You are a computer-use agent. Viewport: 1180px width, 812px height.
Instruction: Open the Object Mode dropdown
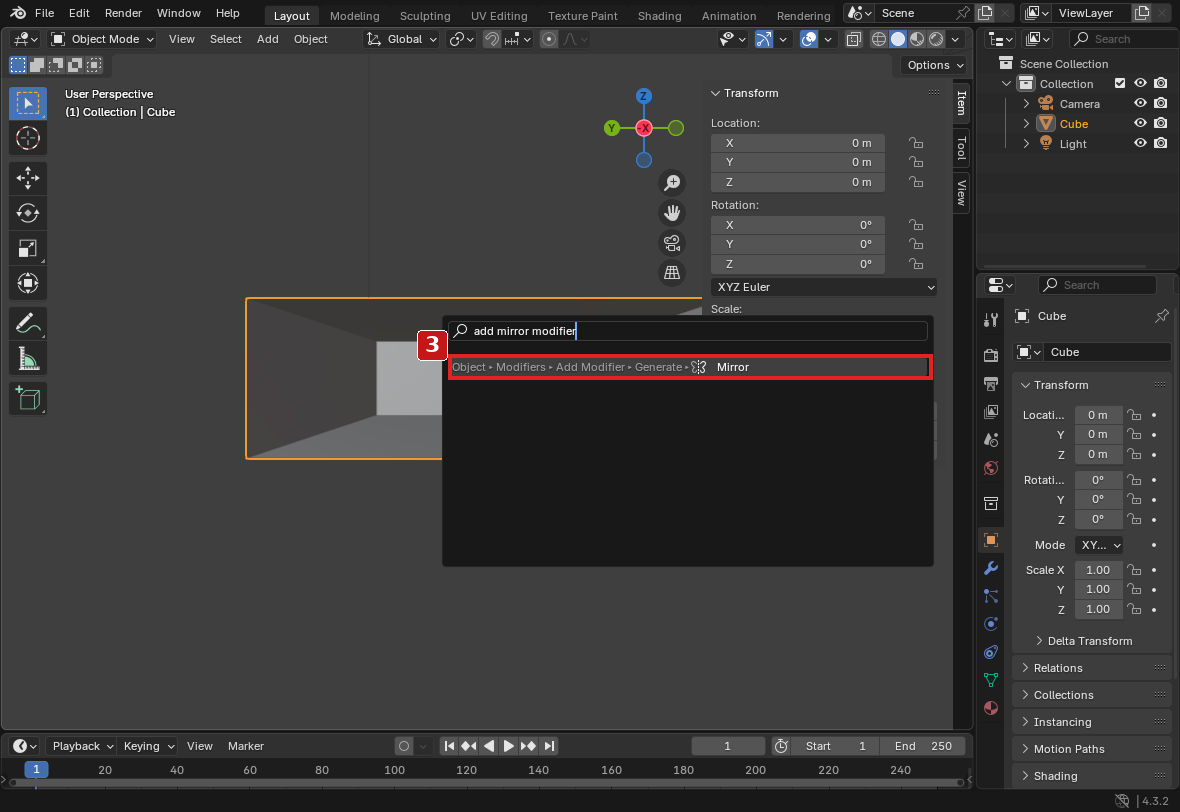pos(103,39)
